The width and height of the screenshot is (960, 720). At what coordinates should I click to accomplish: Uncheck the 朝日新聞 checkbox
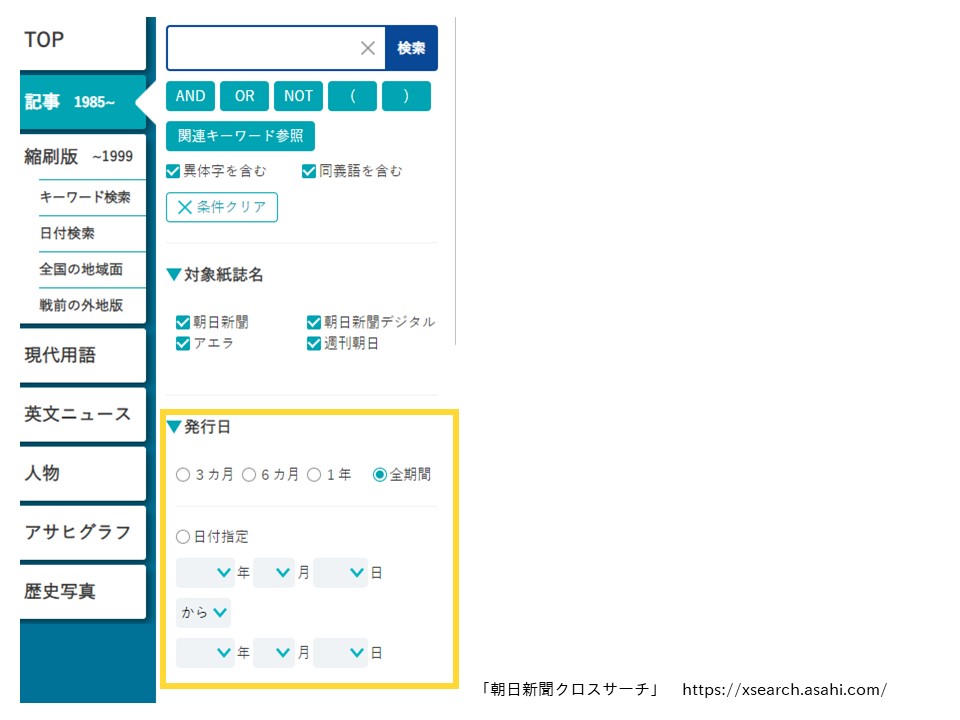pos(182,322)
